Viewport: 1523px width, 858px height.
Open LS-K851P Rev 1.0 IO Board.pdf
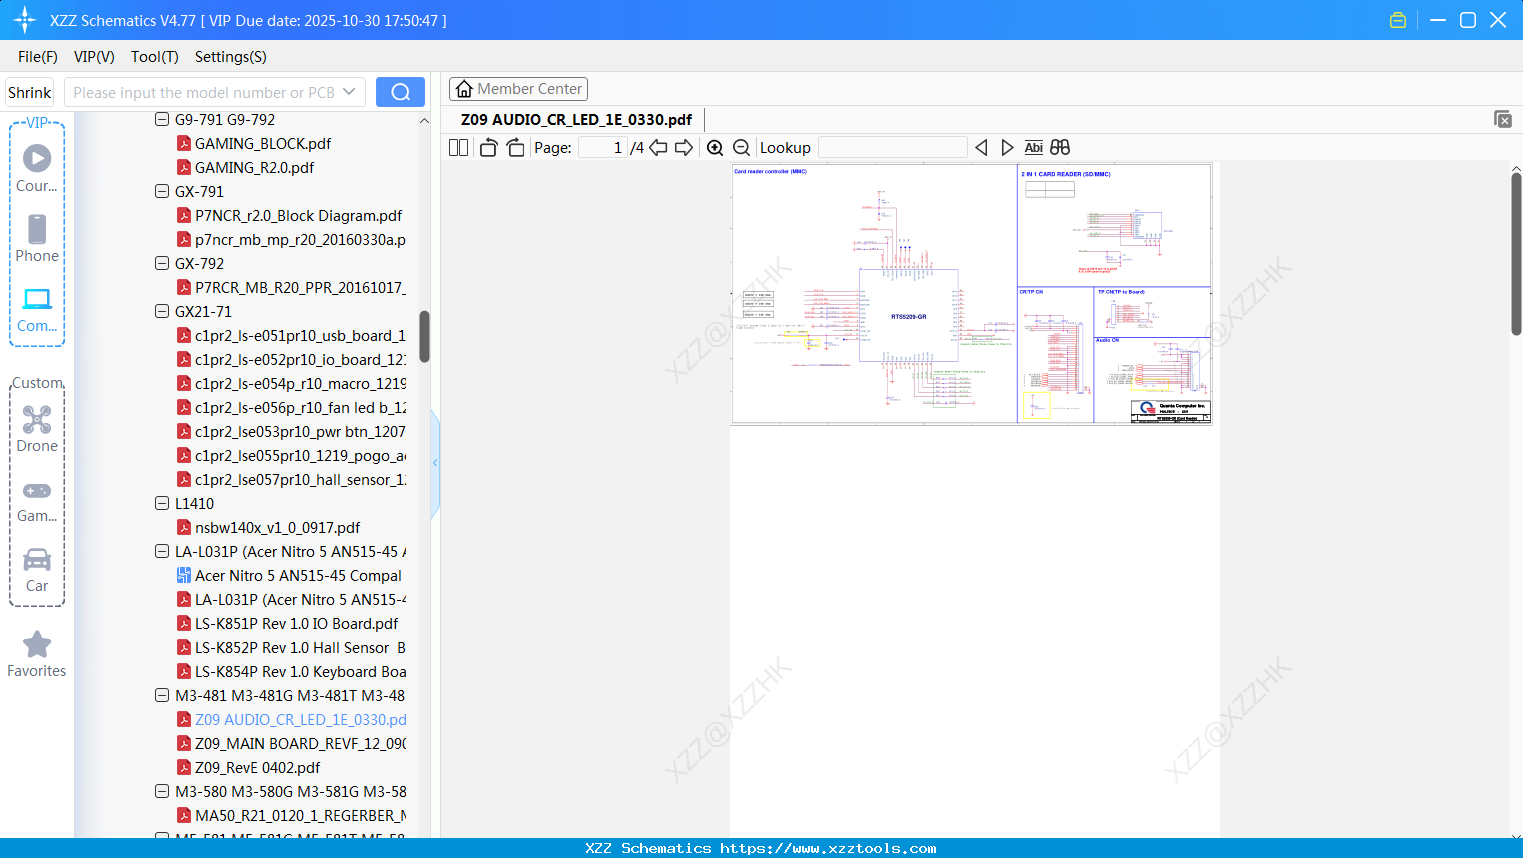[x=296, y=623]
